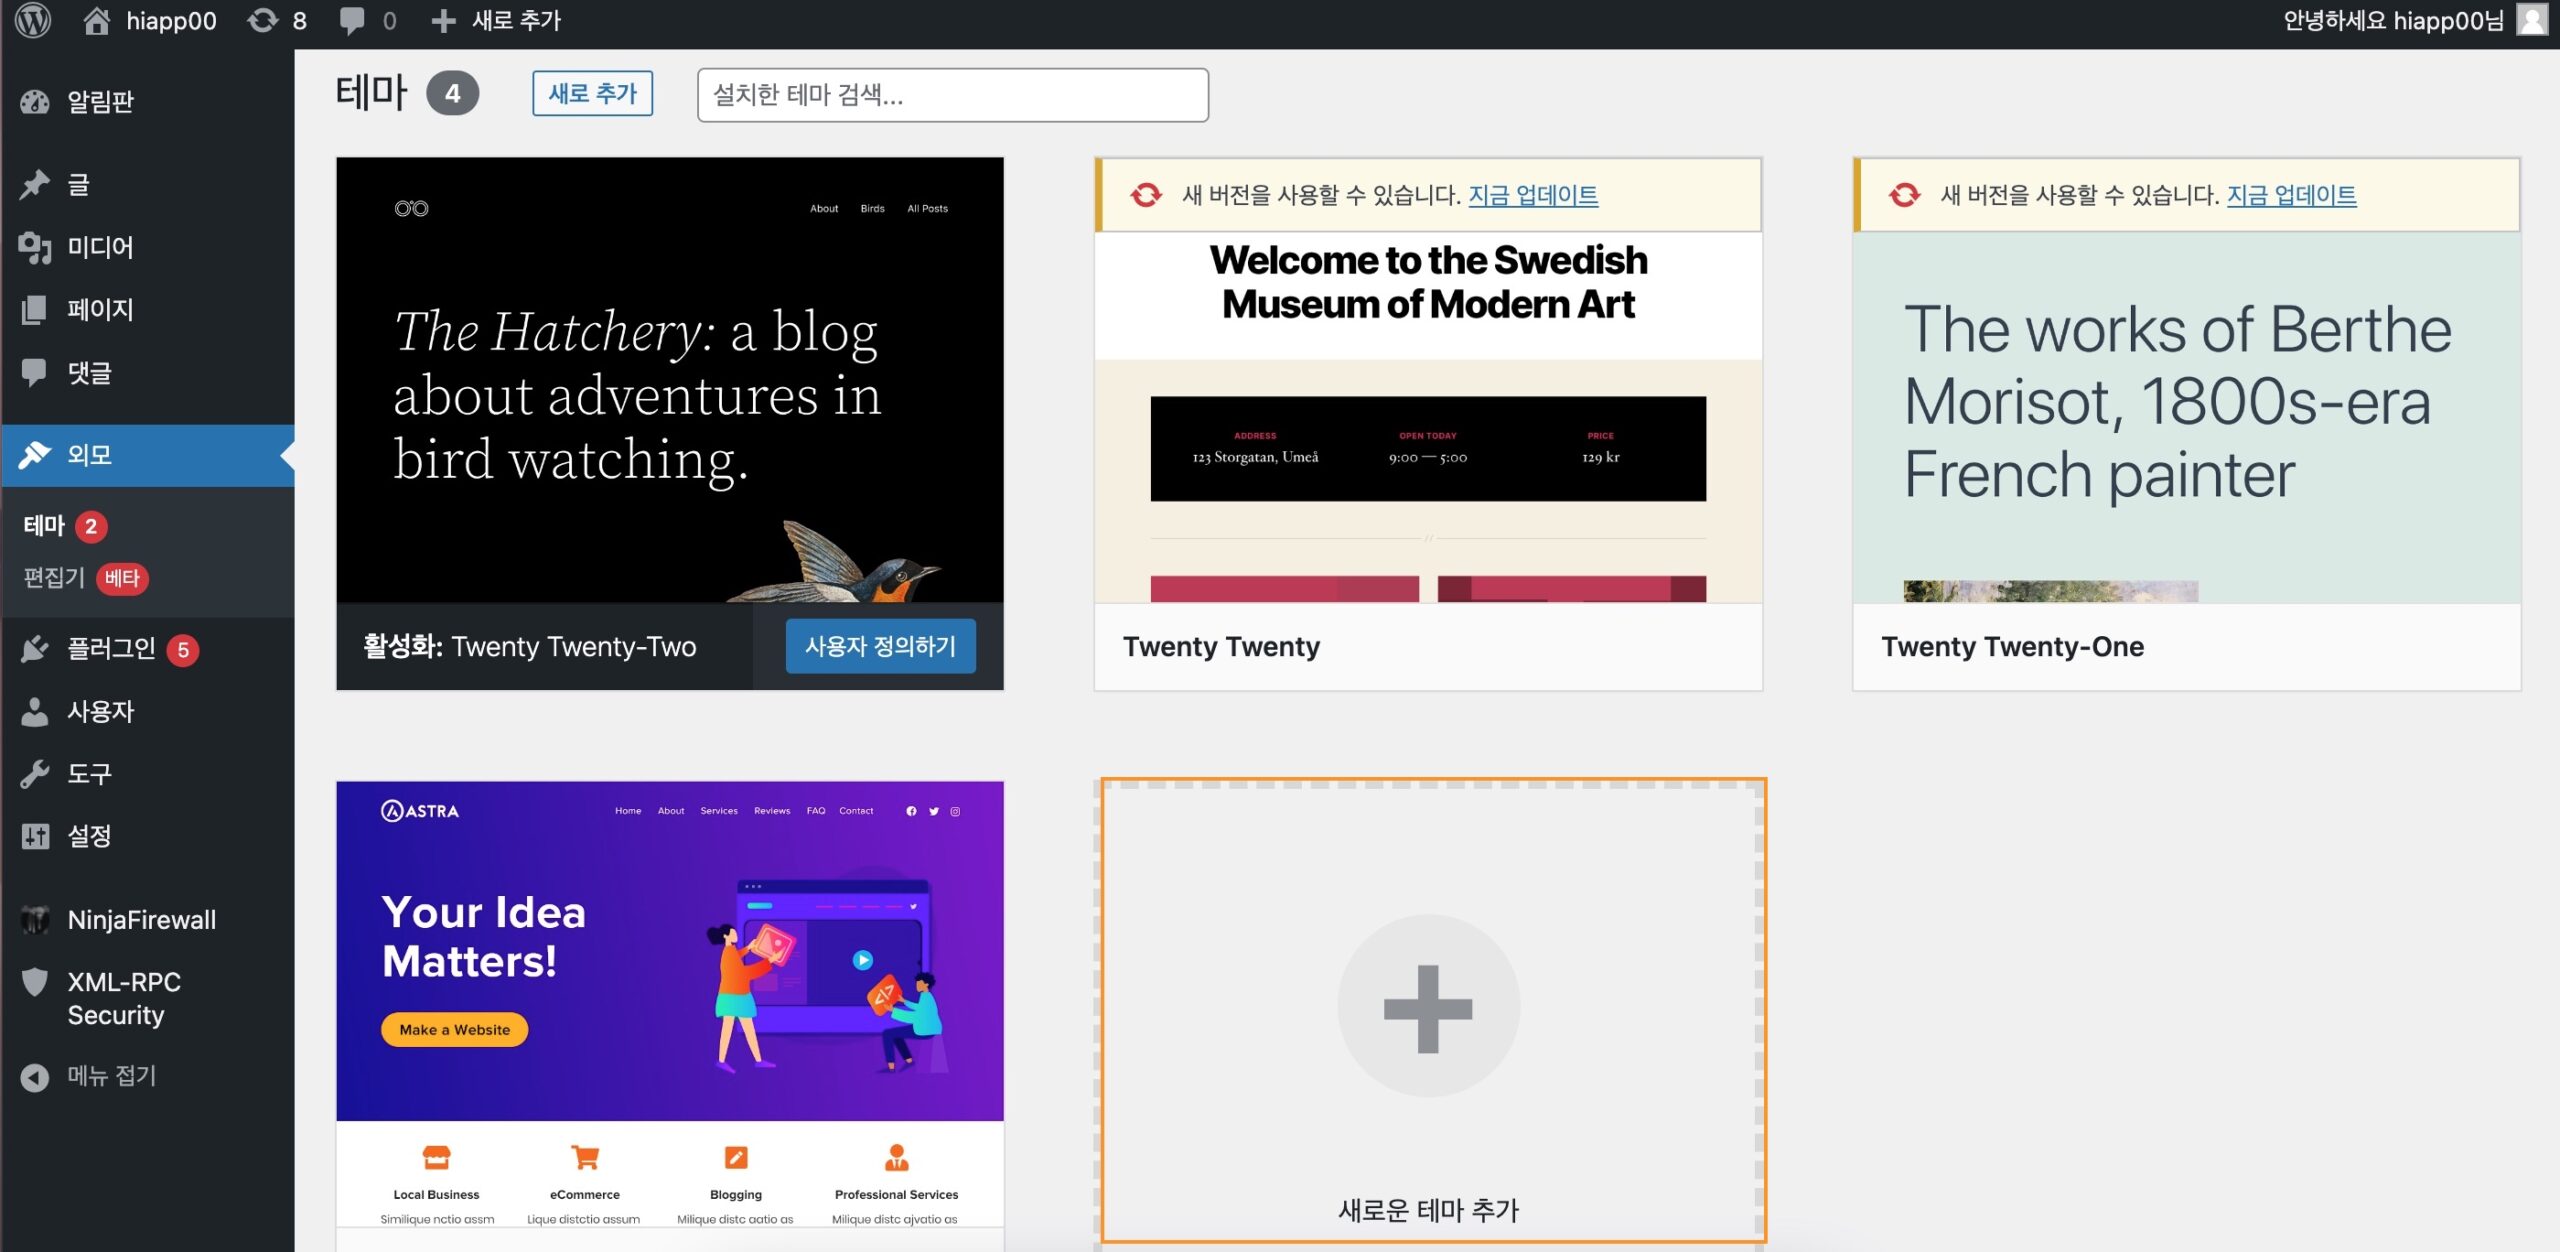2560x1252 pixels.
Task: Open the 알림판 menu item
Action: (x=148, y=101)
